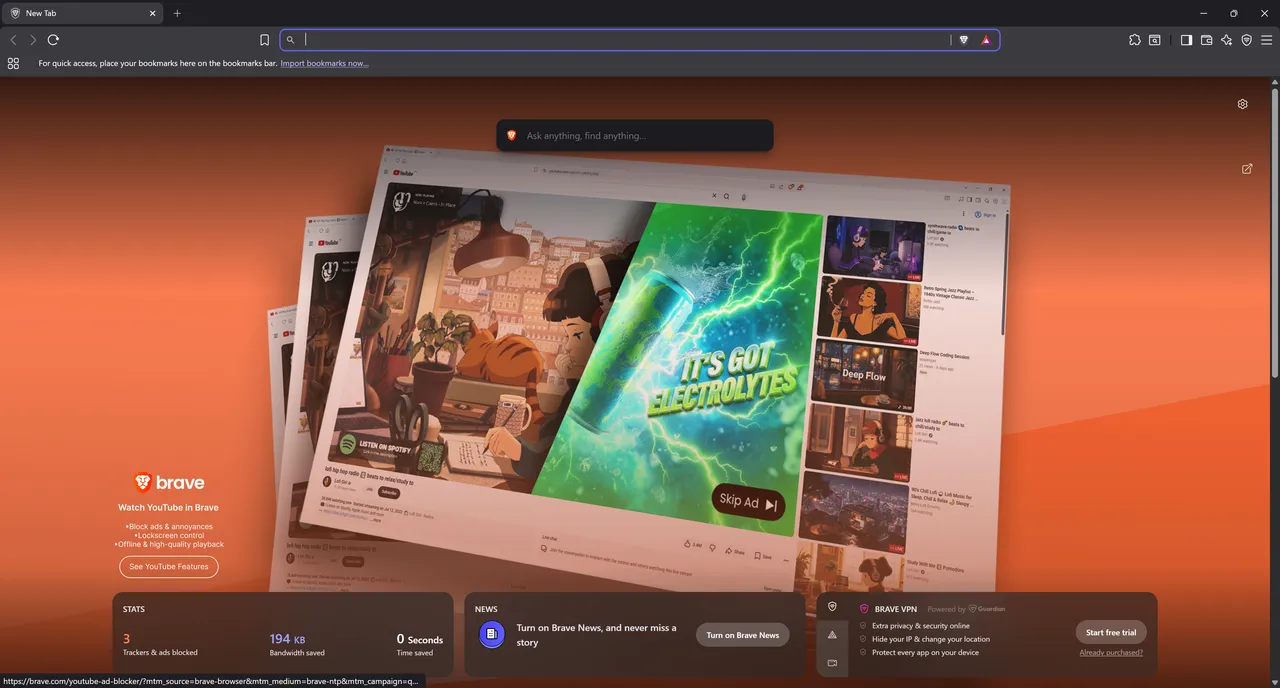Click the Import bookmarks now link
The width and height of the screenshot is (1280, 688).
point(324,63)
